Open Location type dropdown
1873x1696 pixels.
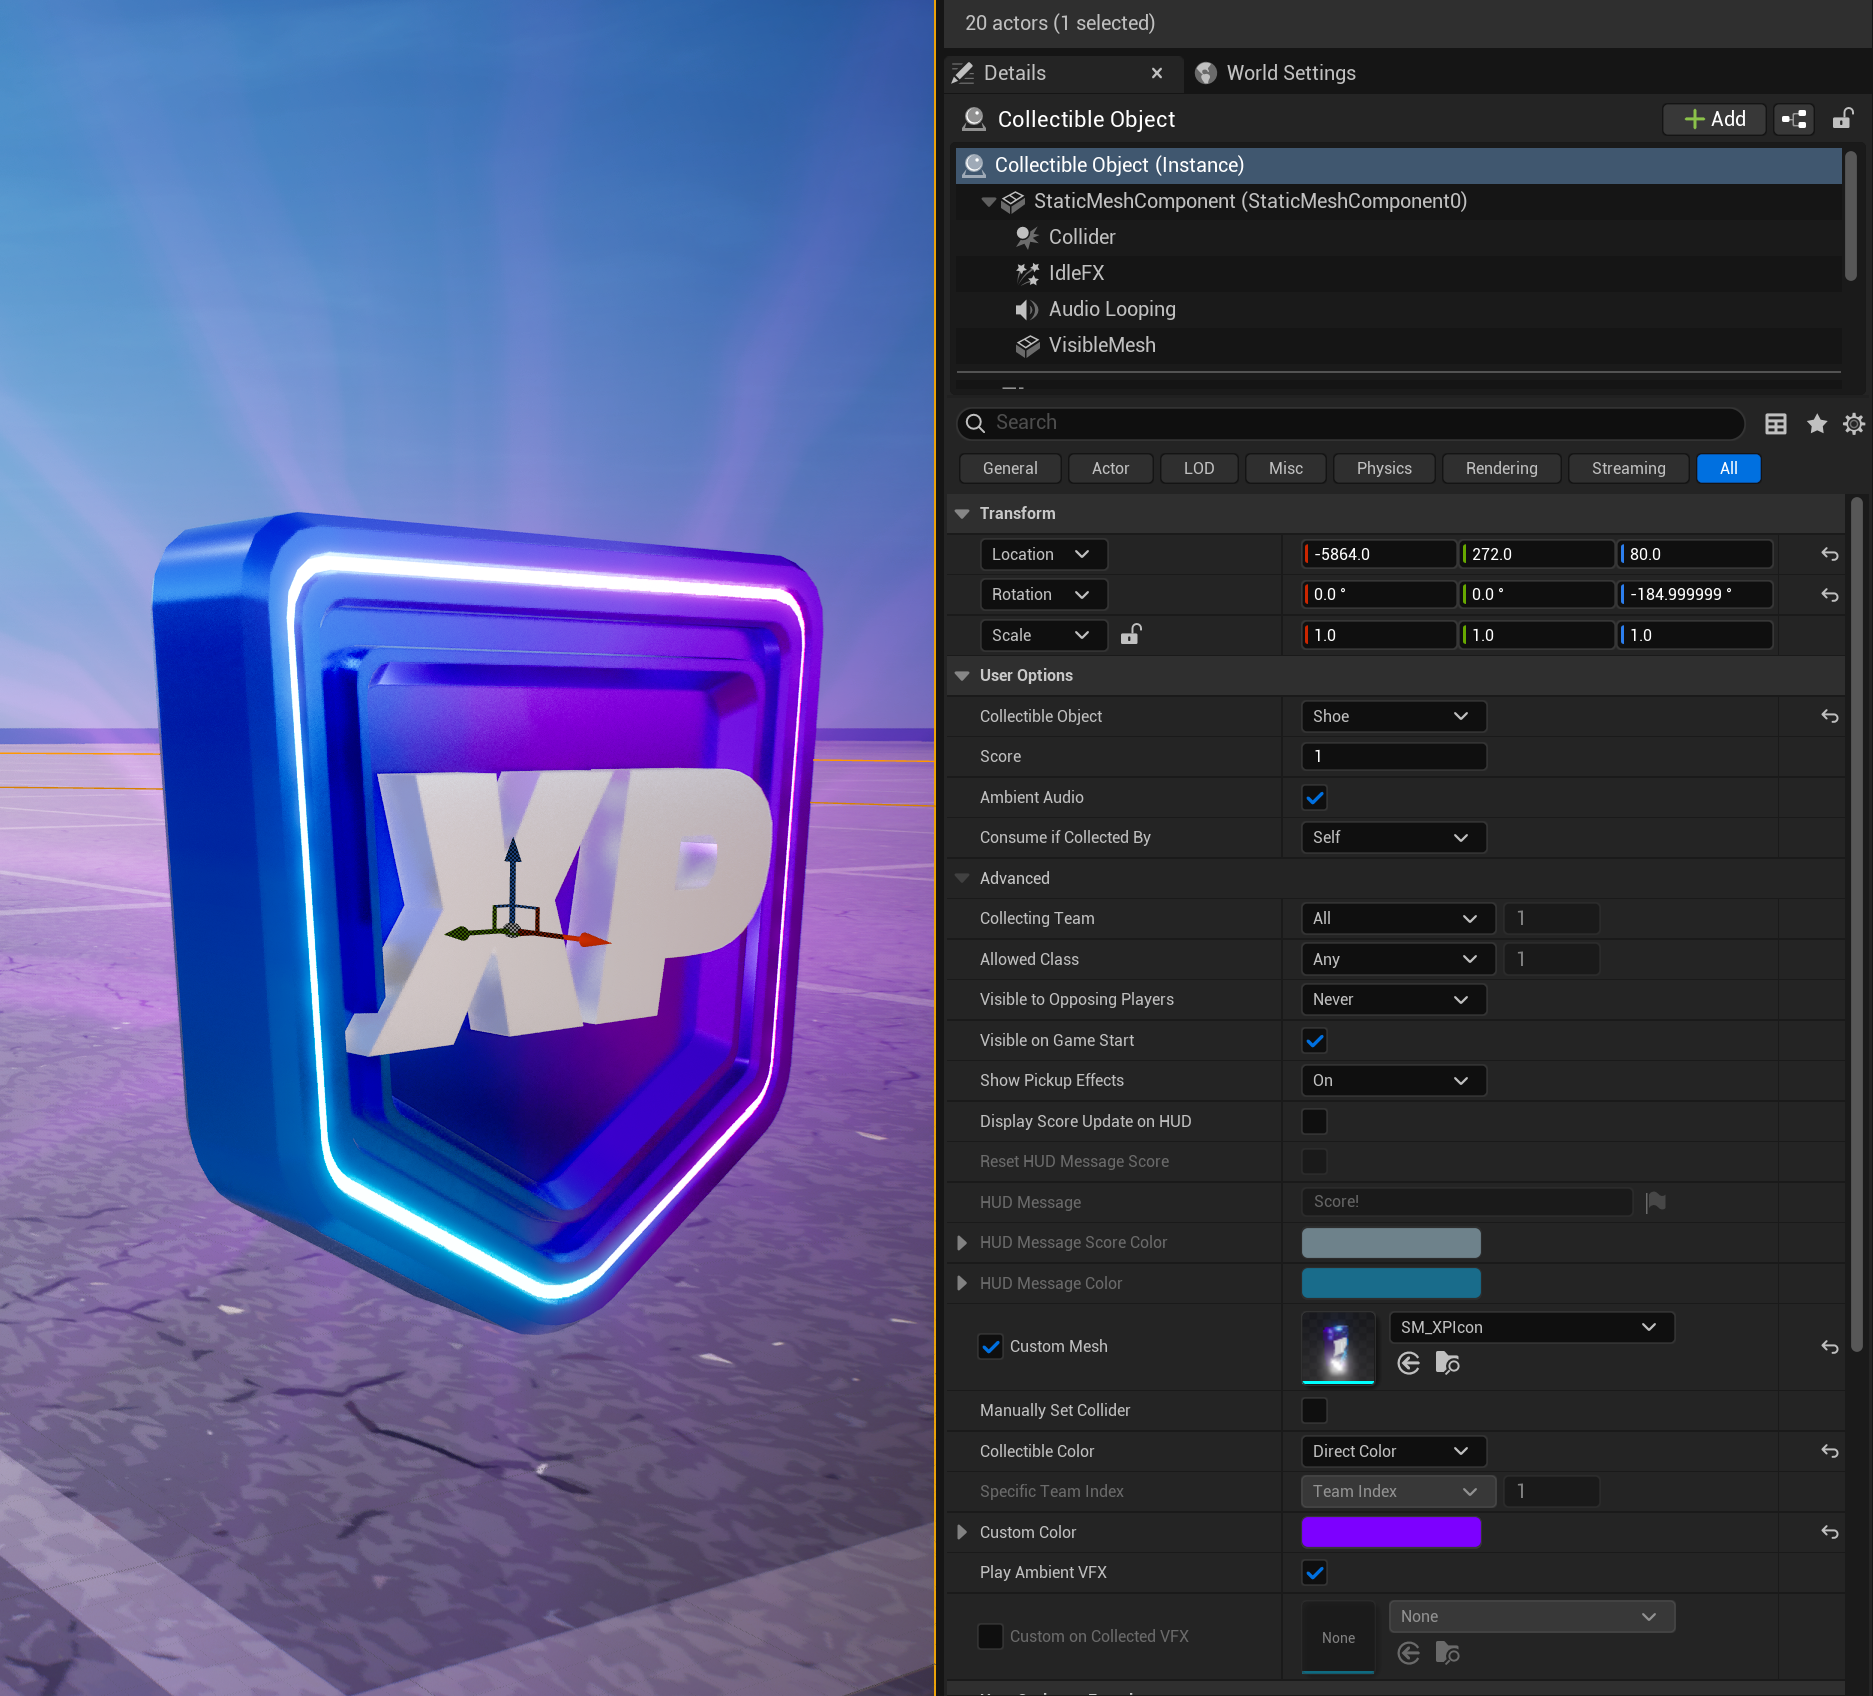click(1042, 554)
